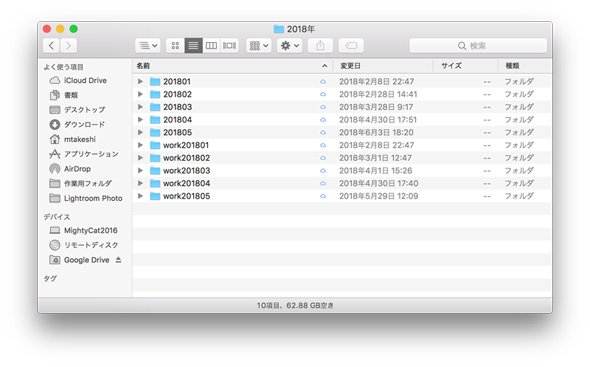Select the work201804 folder name
The height and width of the screenshot is (367, 590).
tap(186, 183)
